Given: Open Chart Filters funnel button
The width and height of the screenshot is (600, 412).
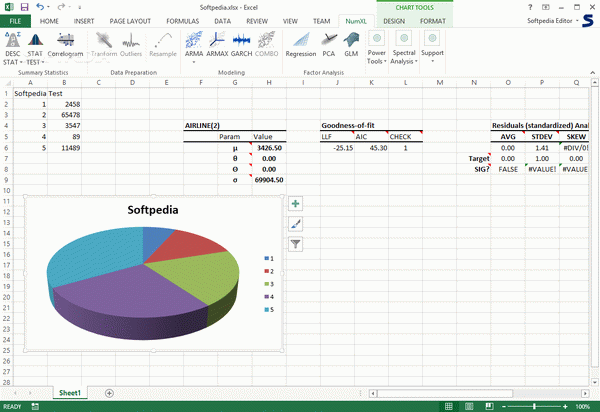Looking at the screenshot, I should pos(295,244).
